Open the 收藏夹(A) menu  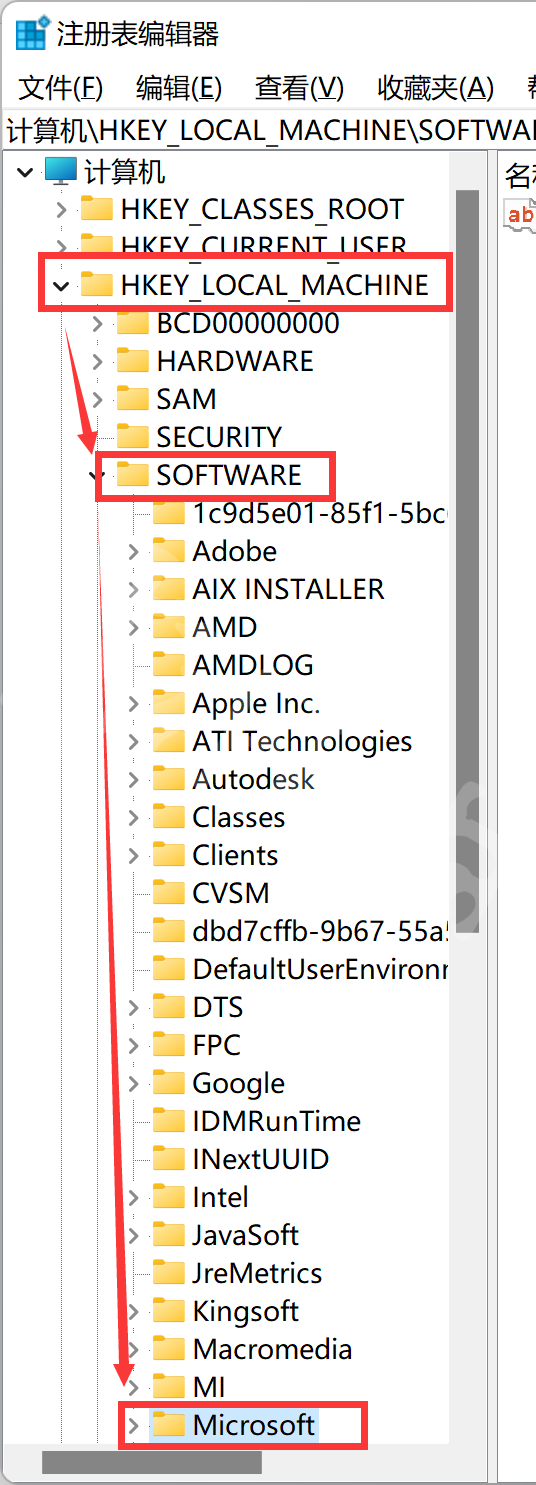(x=435, y=88)
